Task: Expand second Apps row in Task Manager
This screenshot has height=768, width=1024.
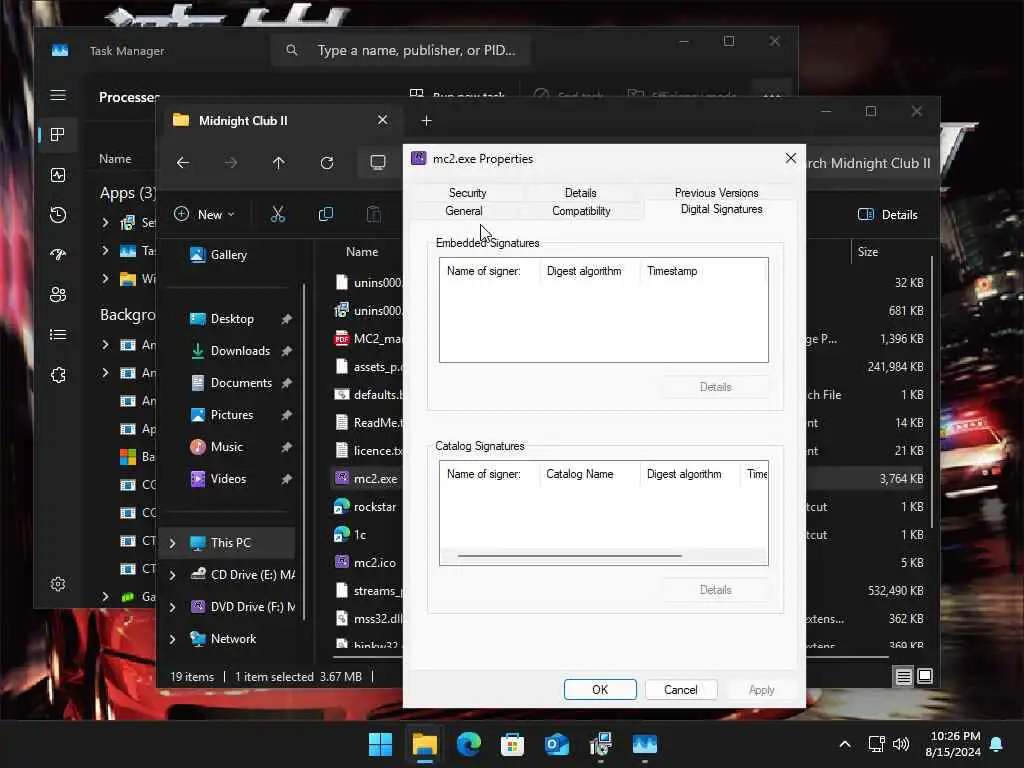Action: click(x=105, y=250)
